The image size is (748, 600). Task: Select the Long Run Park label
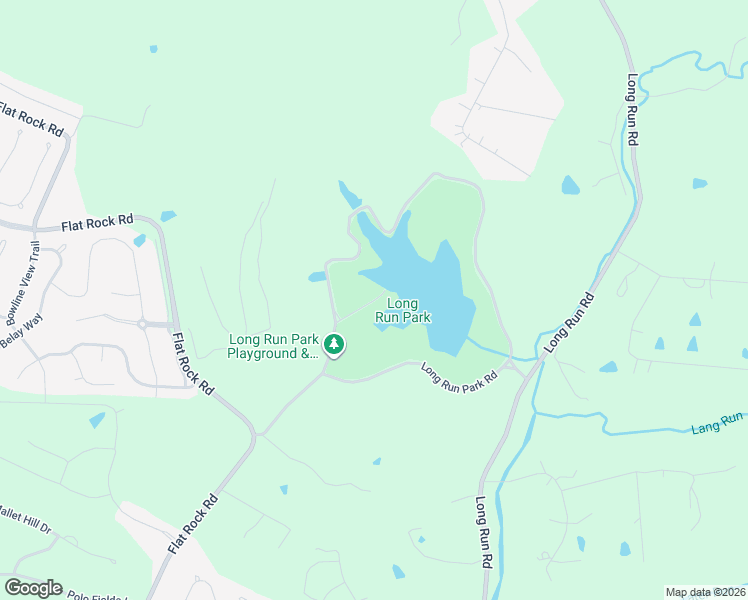click(403, 310)
